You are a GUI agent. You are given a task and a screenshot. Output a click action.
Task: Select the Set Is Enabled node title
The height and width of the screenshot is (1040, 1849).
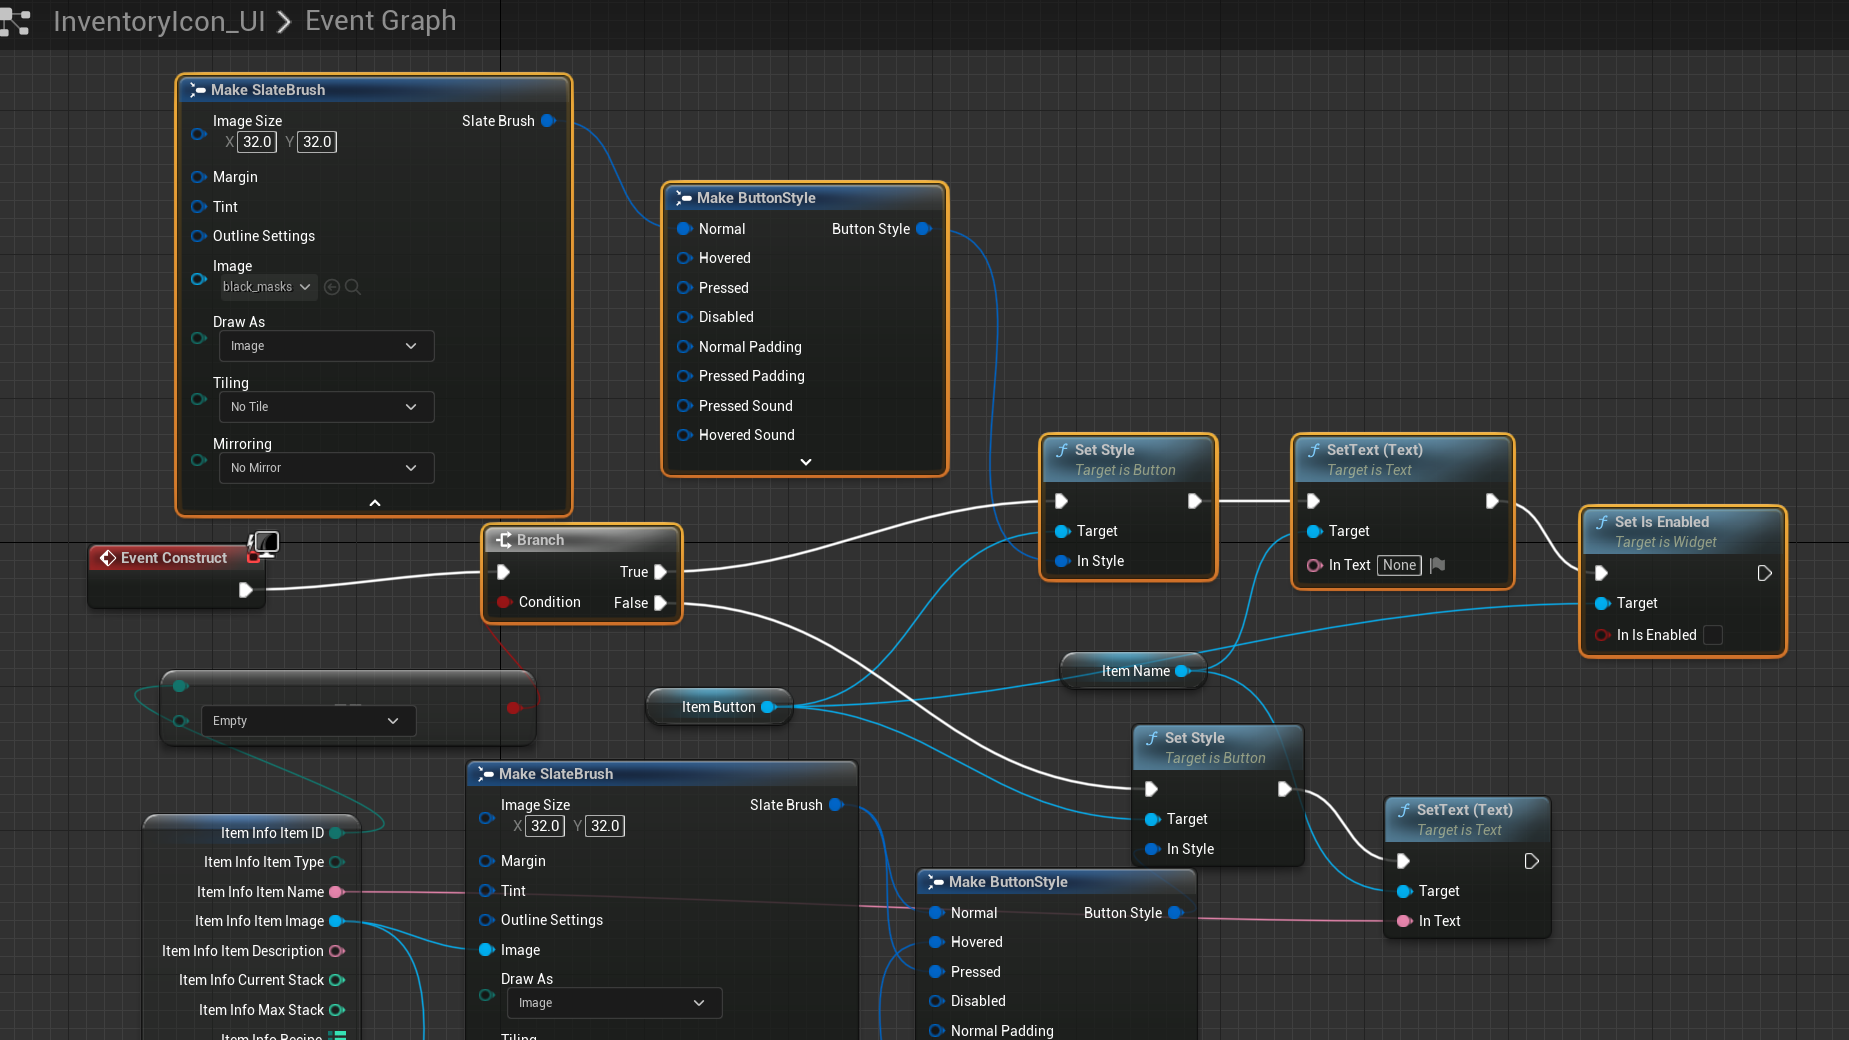(1661, 522)
